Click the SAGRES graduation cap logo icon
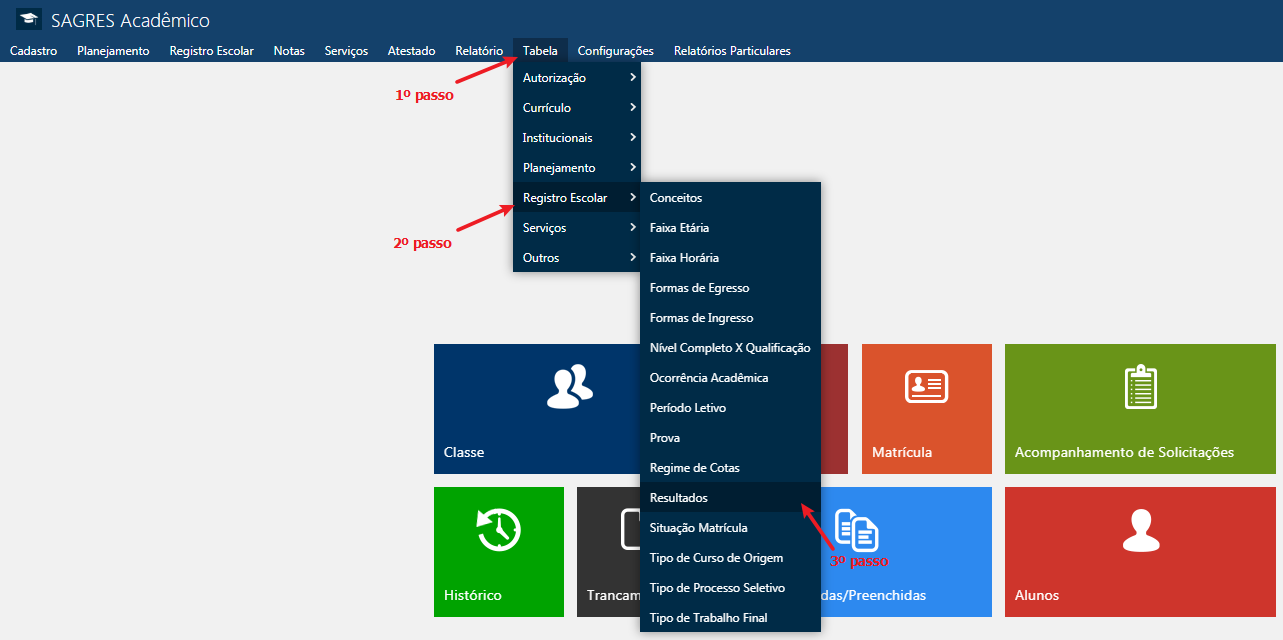 pyautogui.click(x=29, y=20)
